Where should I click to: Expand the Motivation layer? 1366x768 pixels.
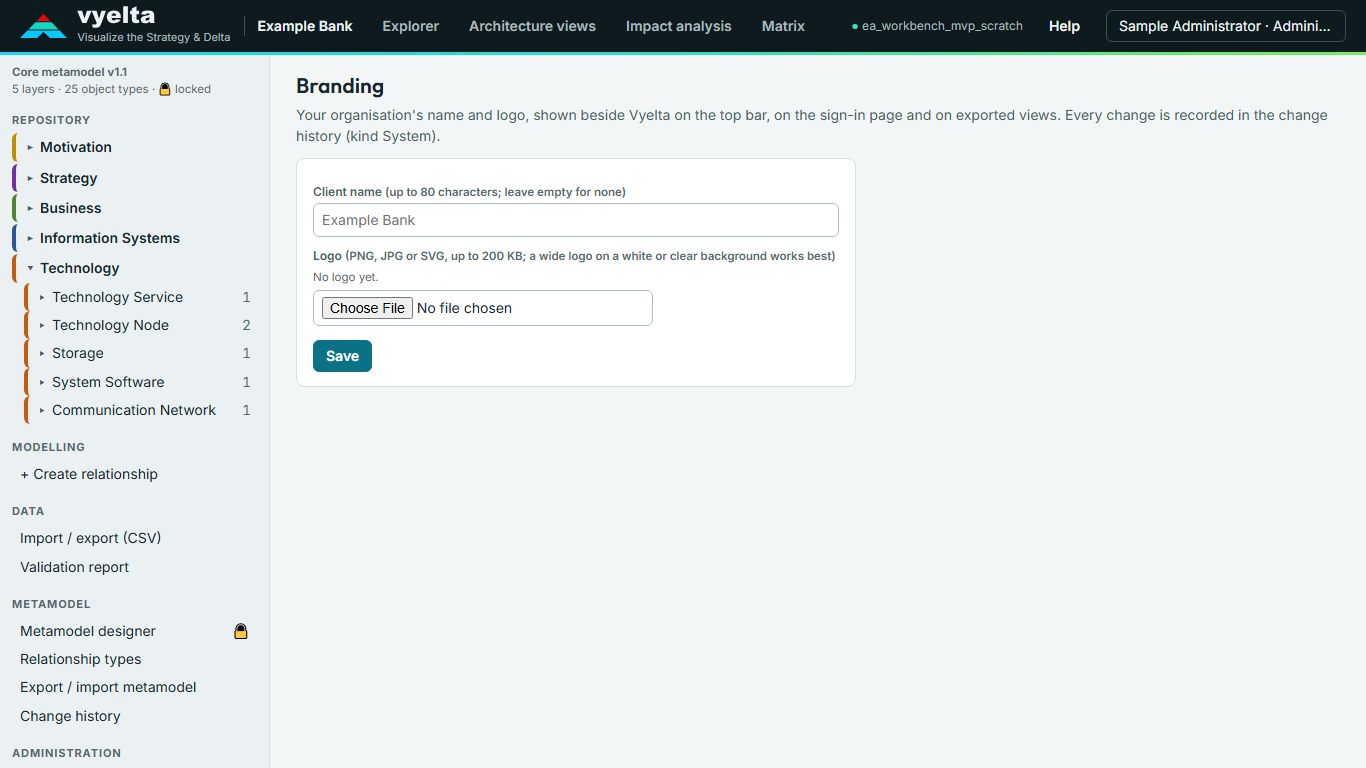click(30, 147)
